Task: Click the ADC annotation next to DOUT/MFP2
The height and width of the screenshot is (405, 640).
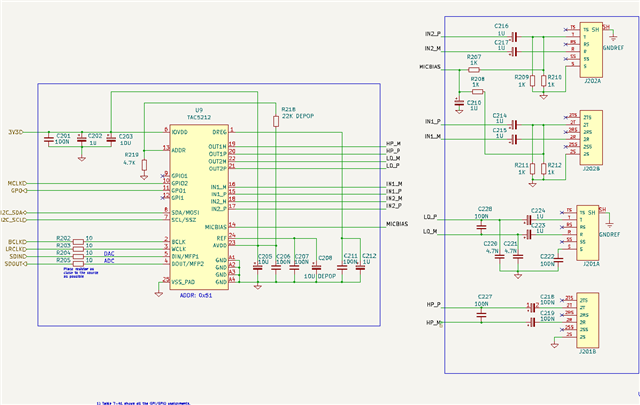Action: click(109, 261)
